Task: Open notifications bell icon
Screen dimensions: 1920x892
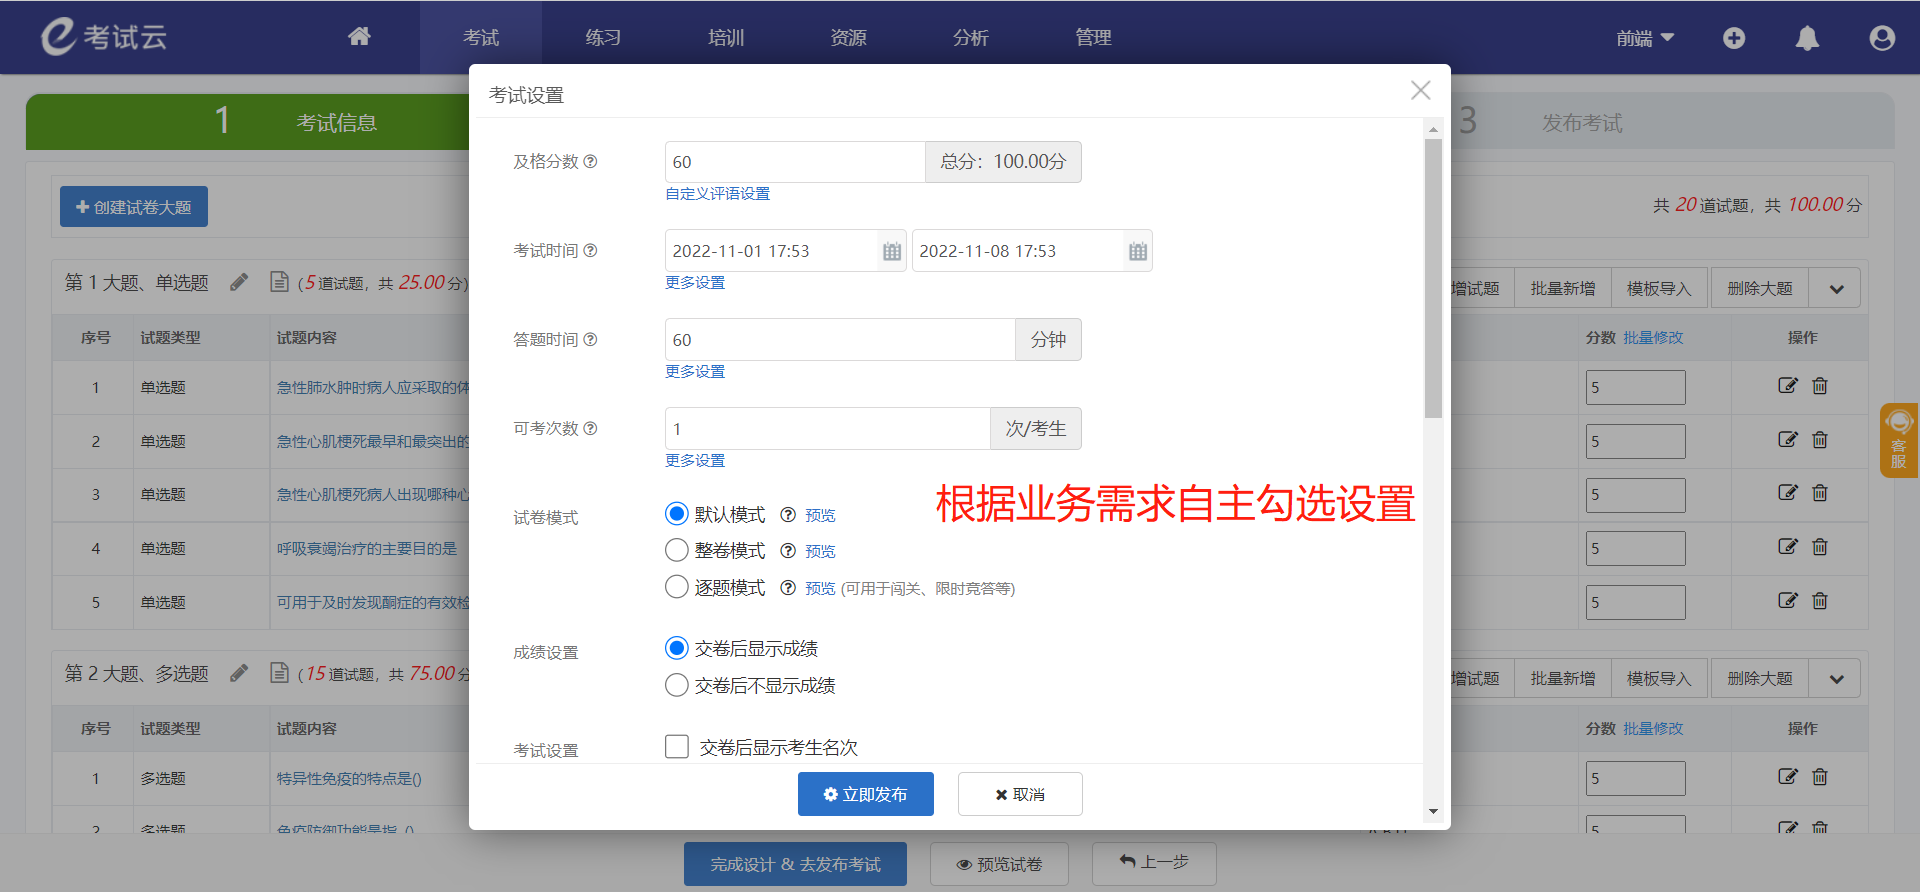Action: (1807, 38)
